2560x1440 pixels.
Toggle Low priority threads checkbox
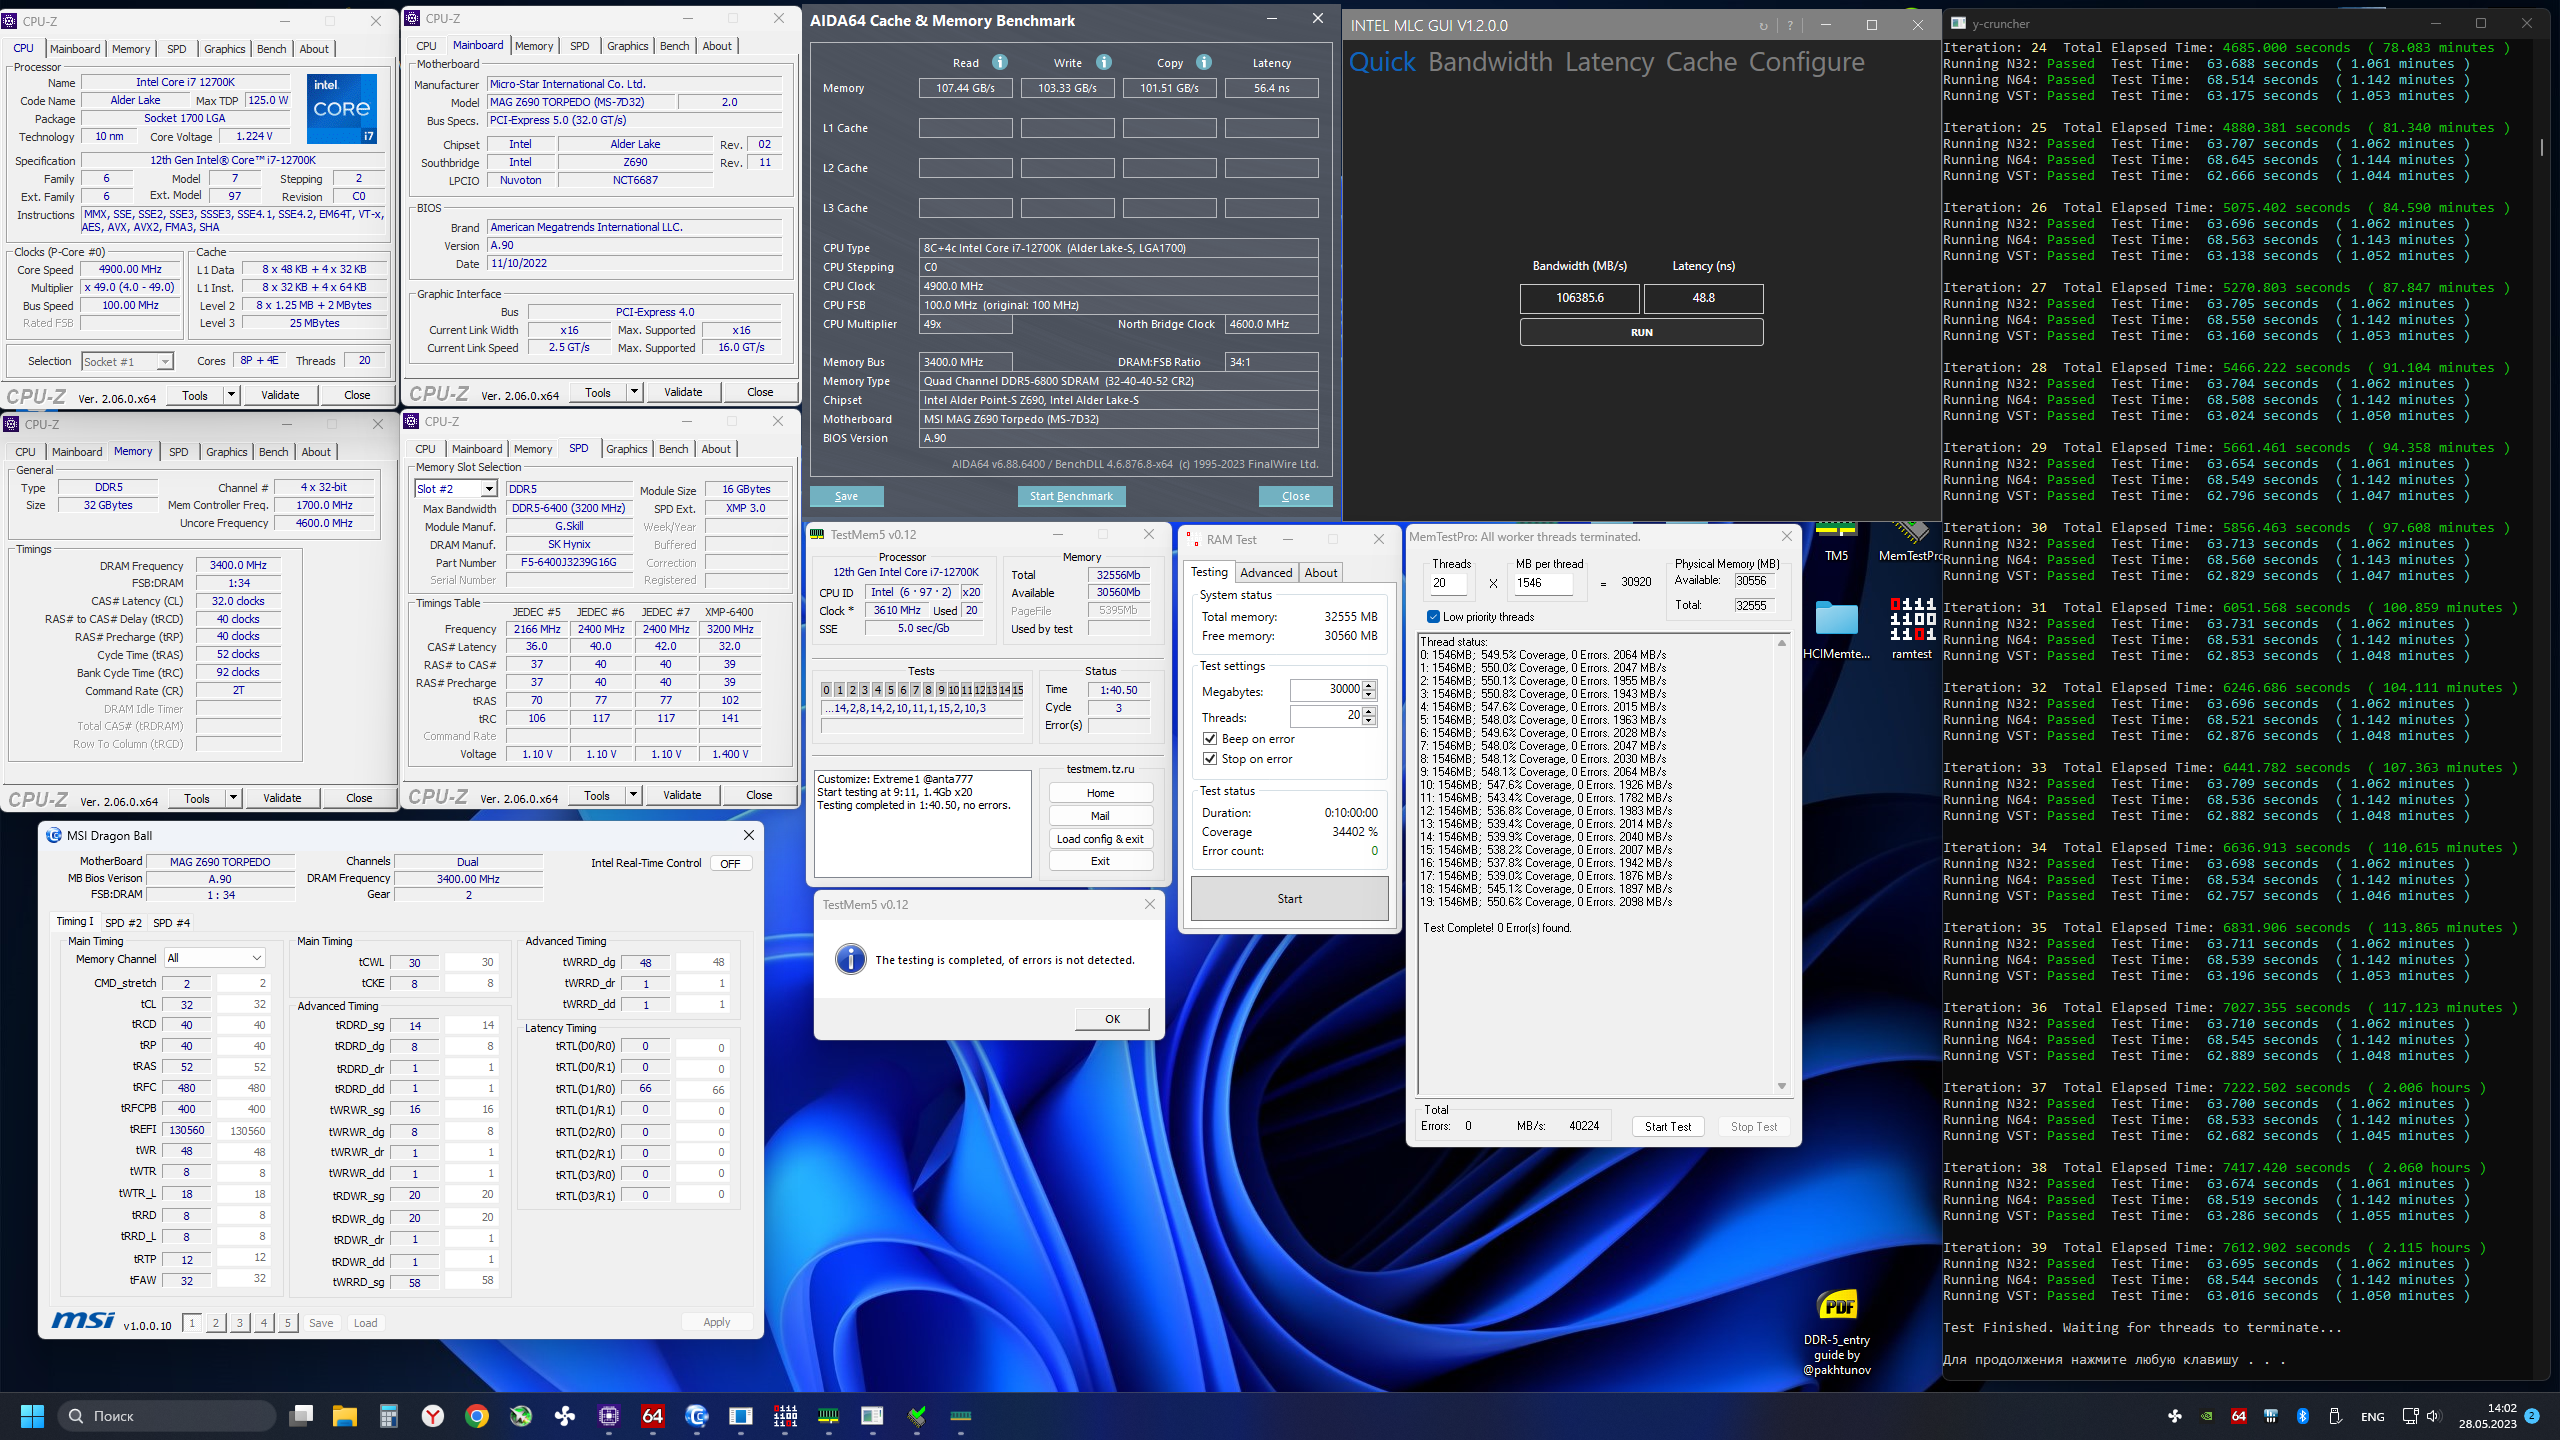(1433, 617)
